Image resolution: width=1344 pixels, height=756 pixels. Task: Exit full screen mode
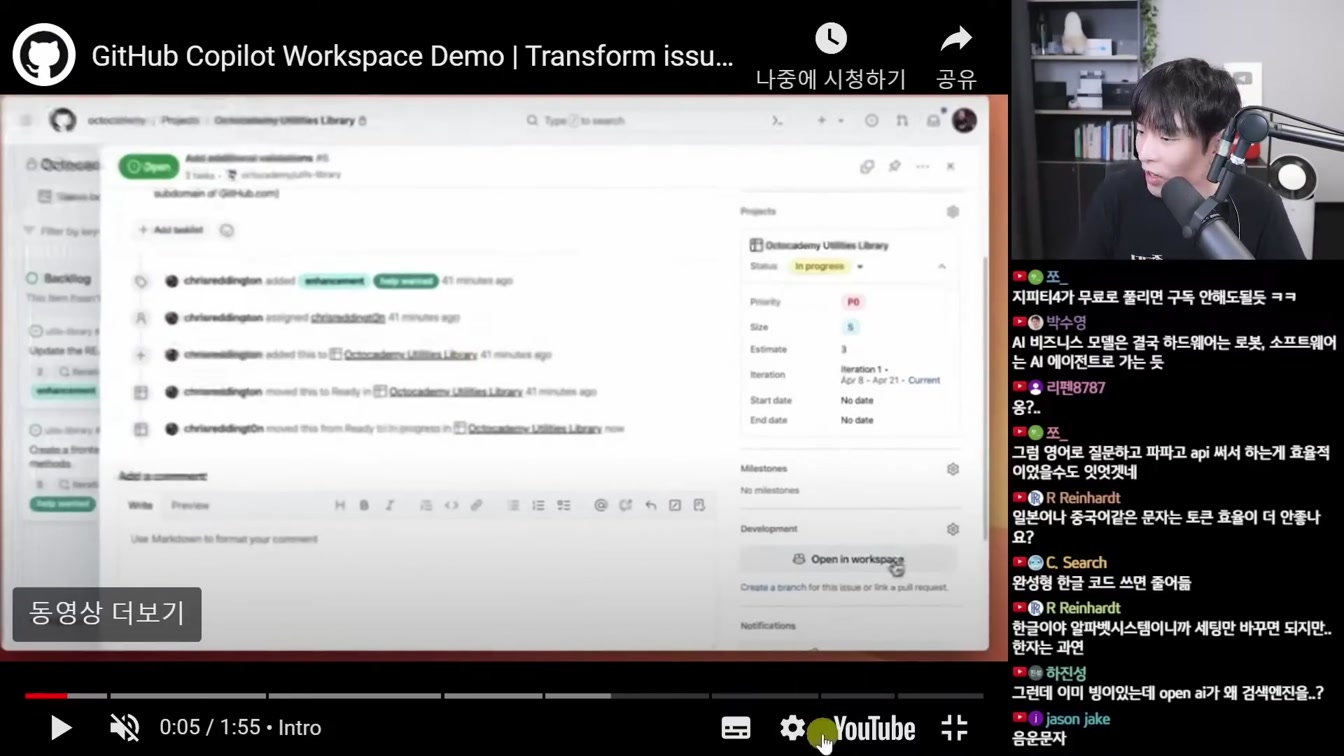point(954,728)
